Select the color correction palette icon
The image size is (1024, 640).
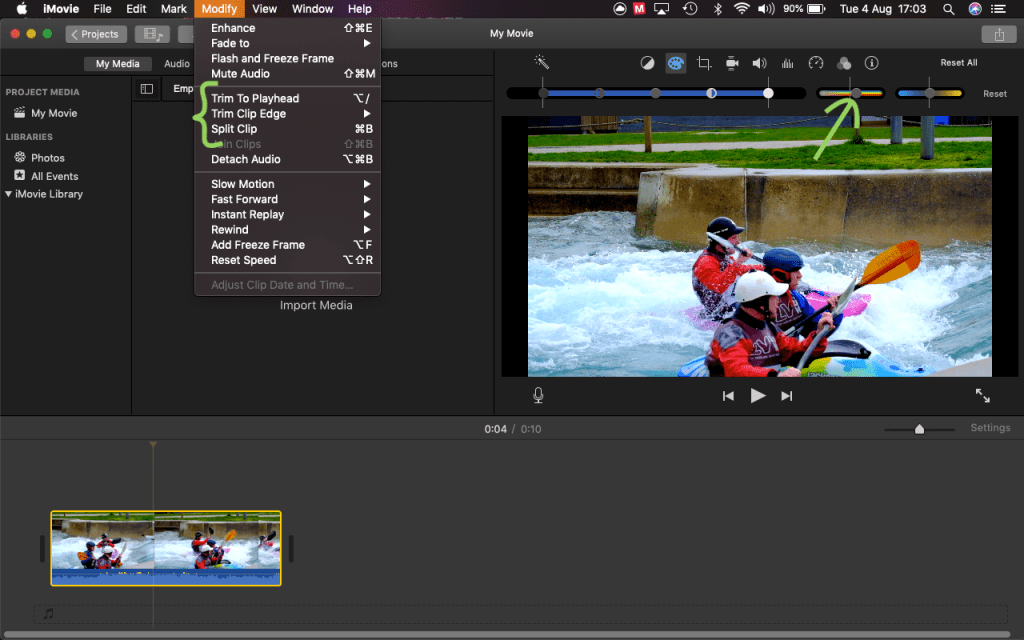[676, 63]
